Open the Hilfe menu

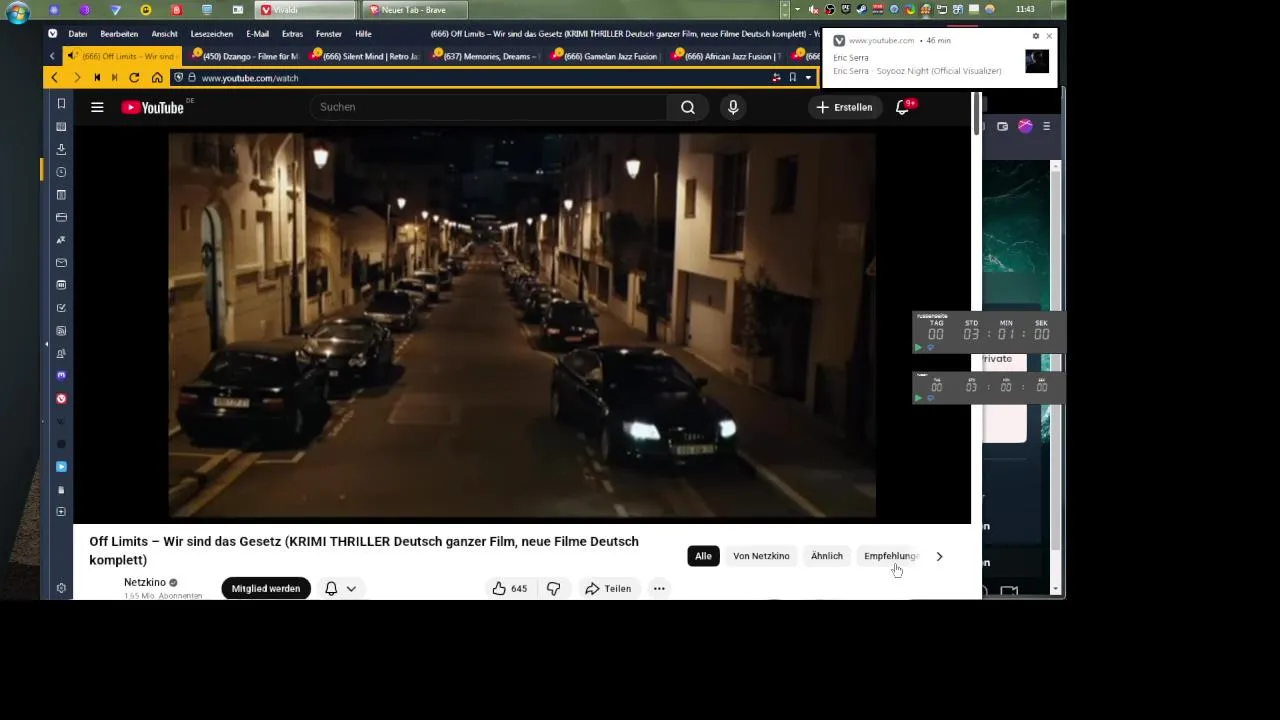coord(363,34)
